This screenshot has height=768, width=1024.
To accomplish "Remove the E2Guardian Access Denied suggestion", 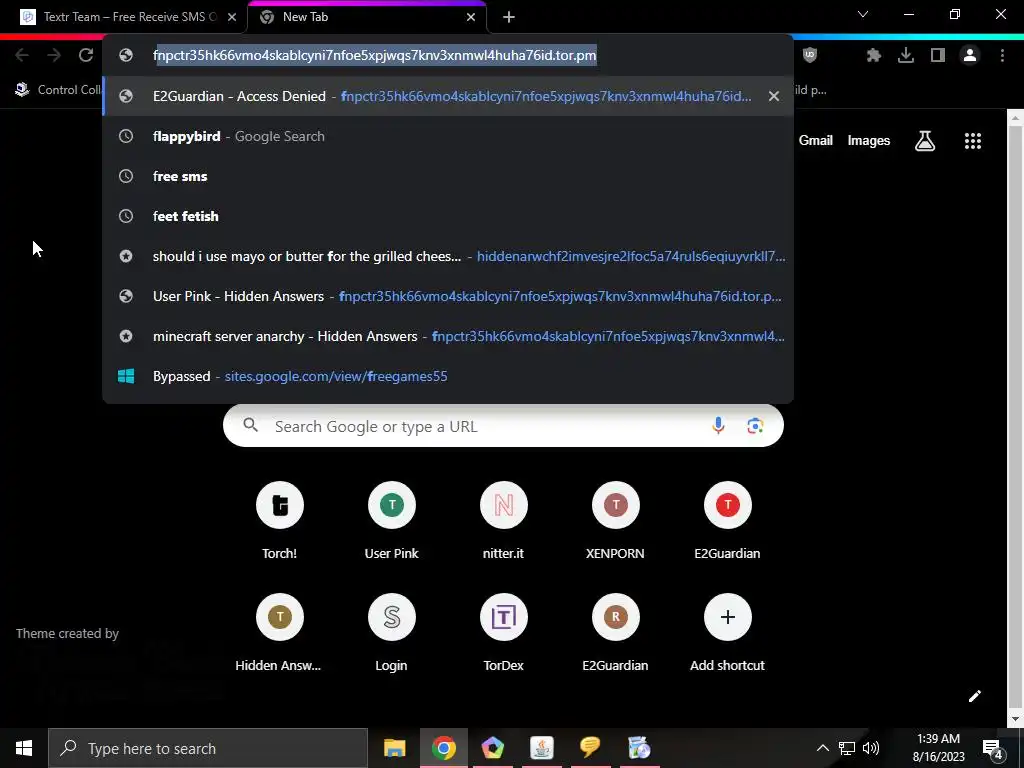I will (774, 96).
